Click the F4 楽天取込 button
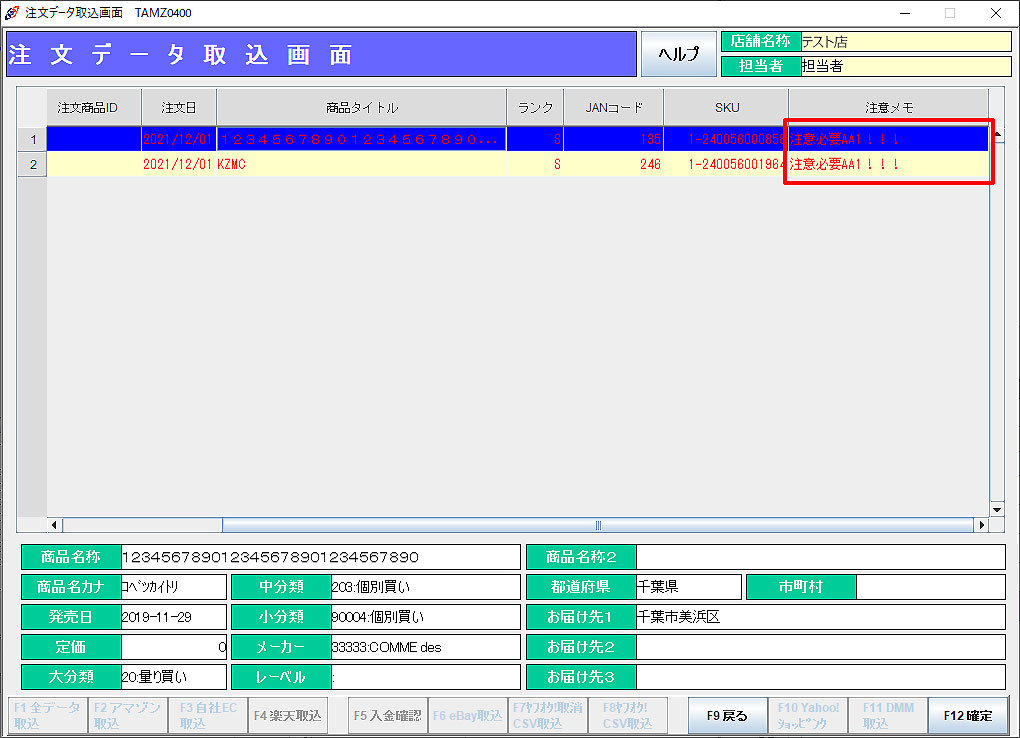This screenshot has width=1020, height=738. tap(288, 715)
